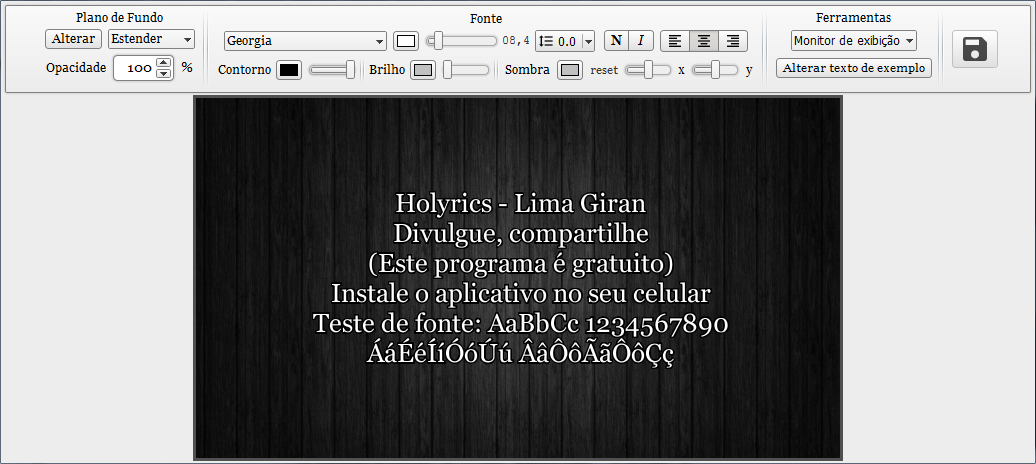1036x464 pixels.
Task: Align text to the right
Action: pos(733,41)
